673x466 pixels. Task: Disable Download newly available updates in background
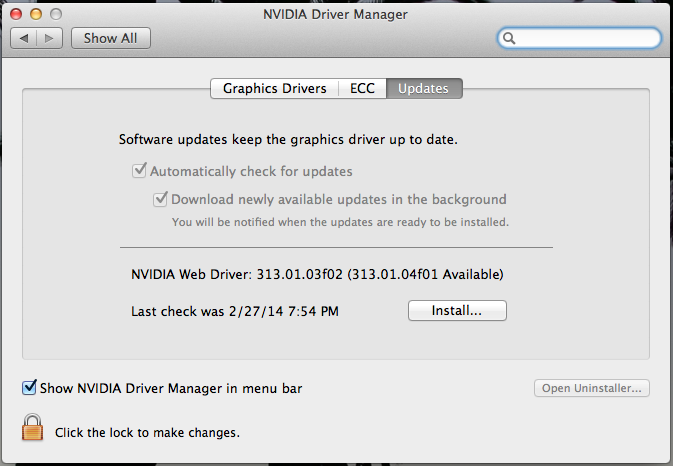pos(160,199)
